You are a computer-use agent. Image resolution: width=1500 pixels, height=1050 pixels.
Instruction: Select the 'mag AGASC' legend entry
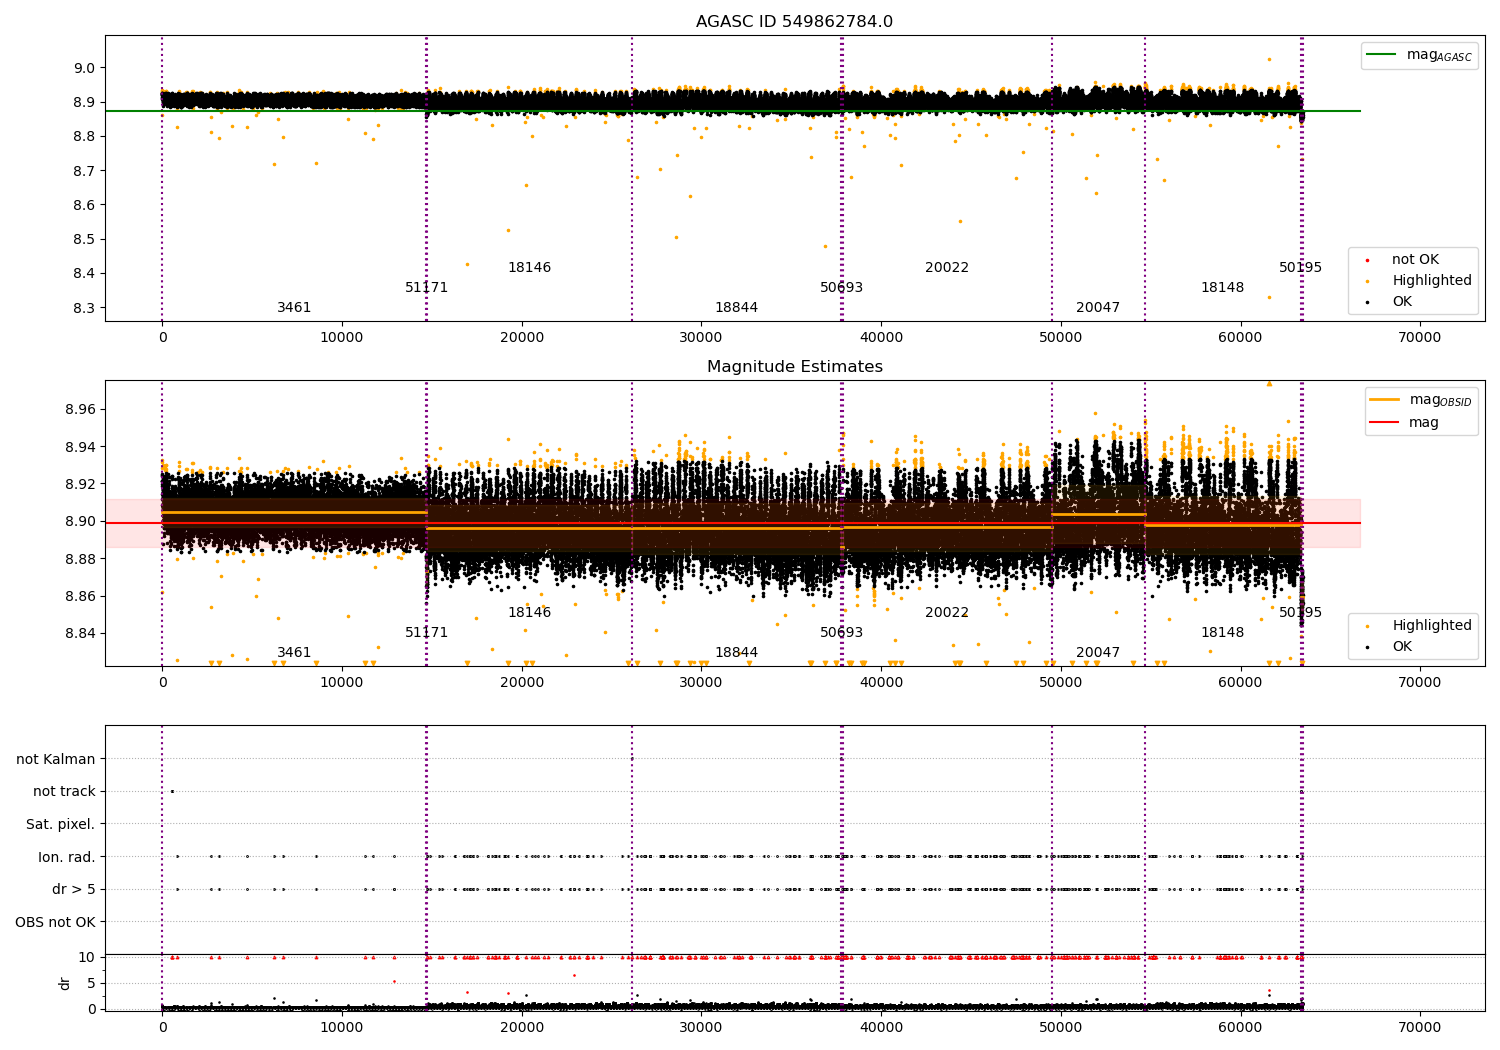point(1420,55)
